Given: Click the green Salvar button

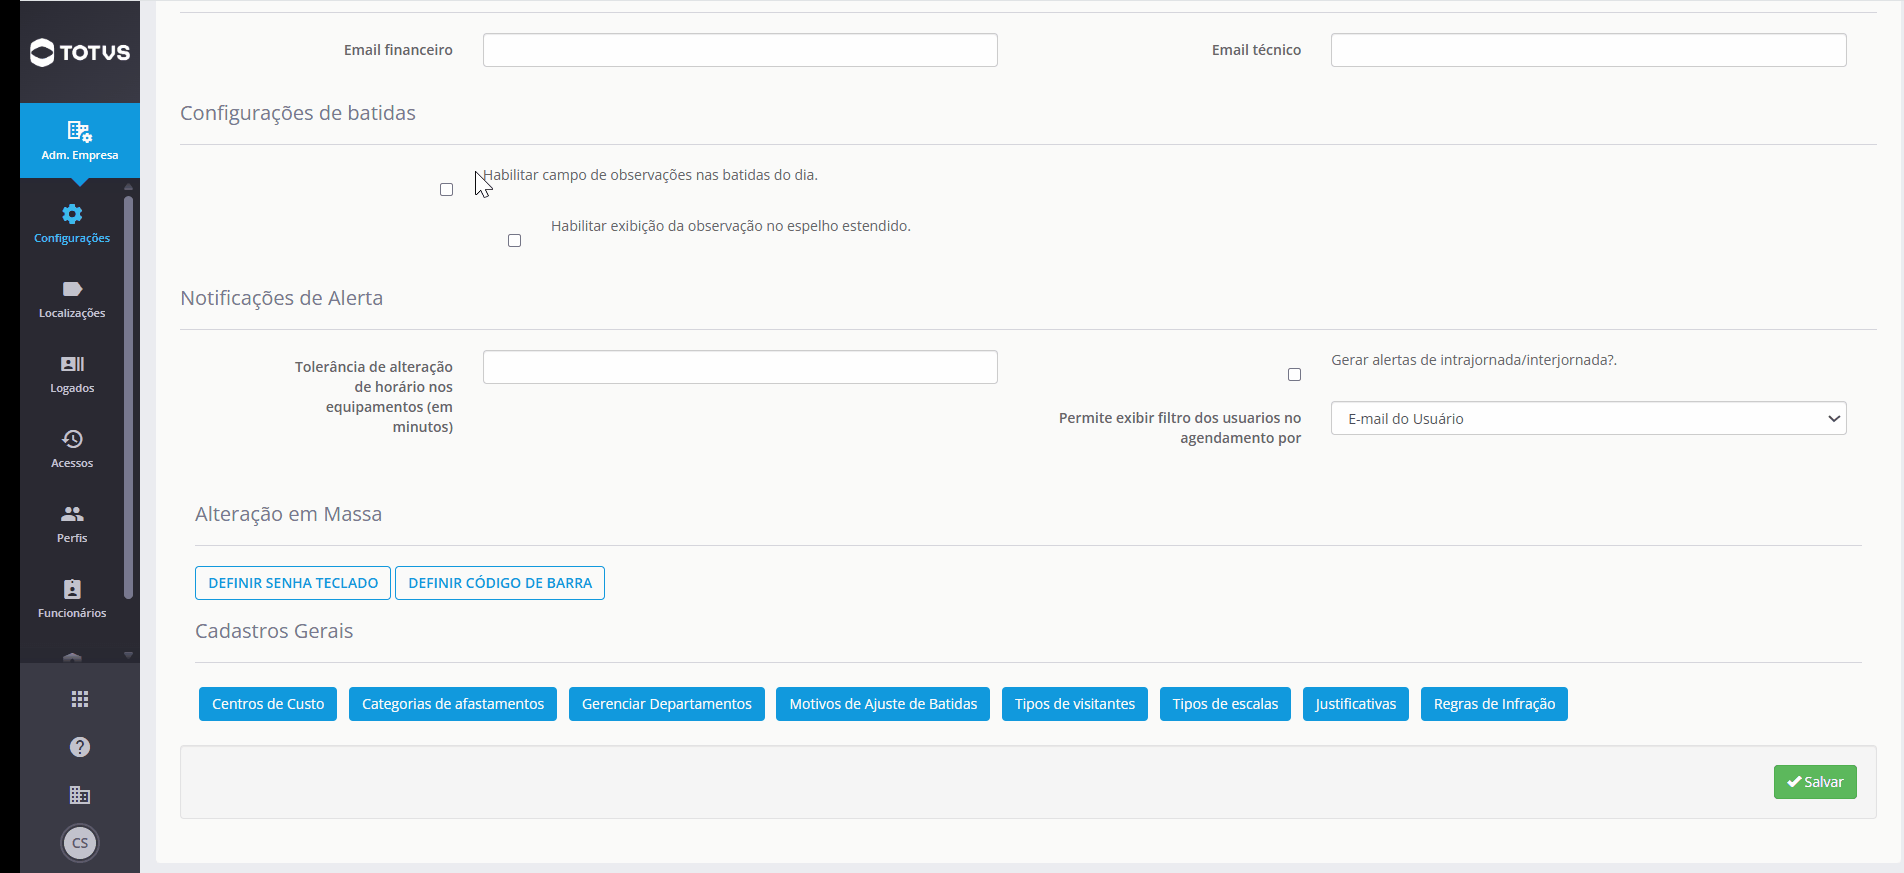Looking at the screenshot, I should click(1815, 782).
